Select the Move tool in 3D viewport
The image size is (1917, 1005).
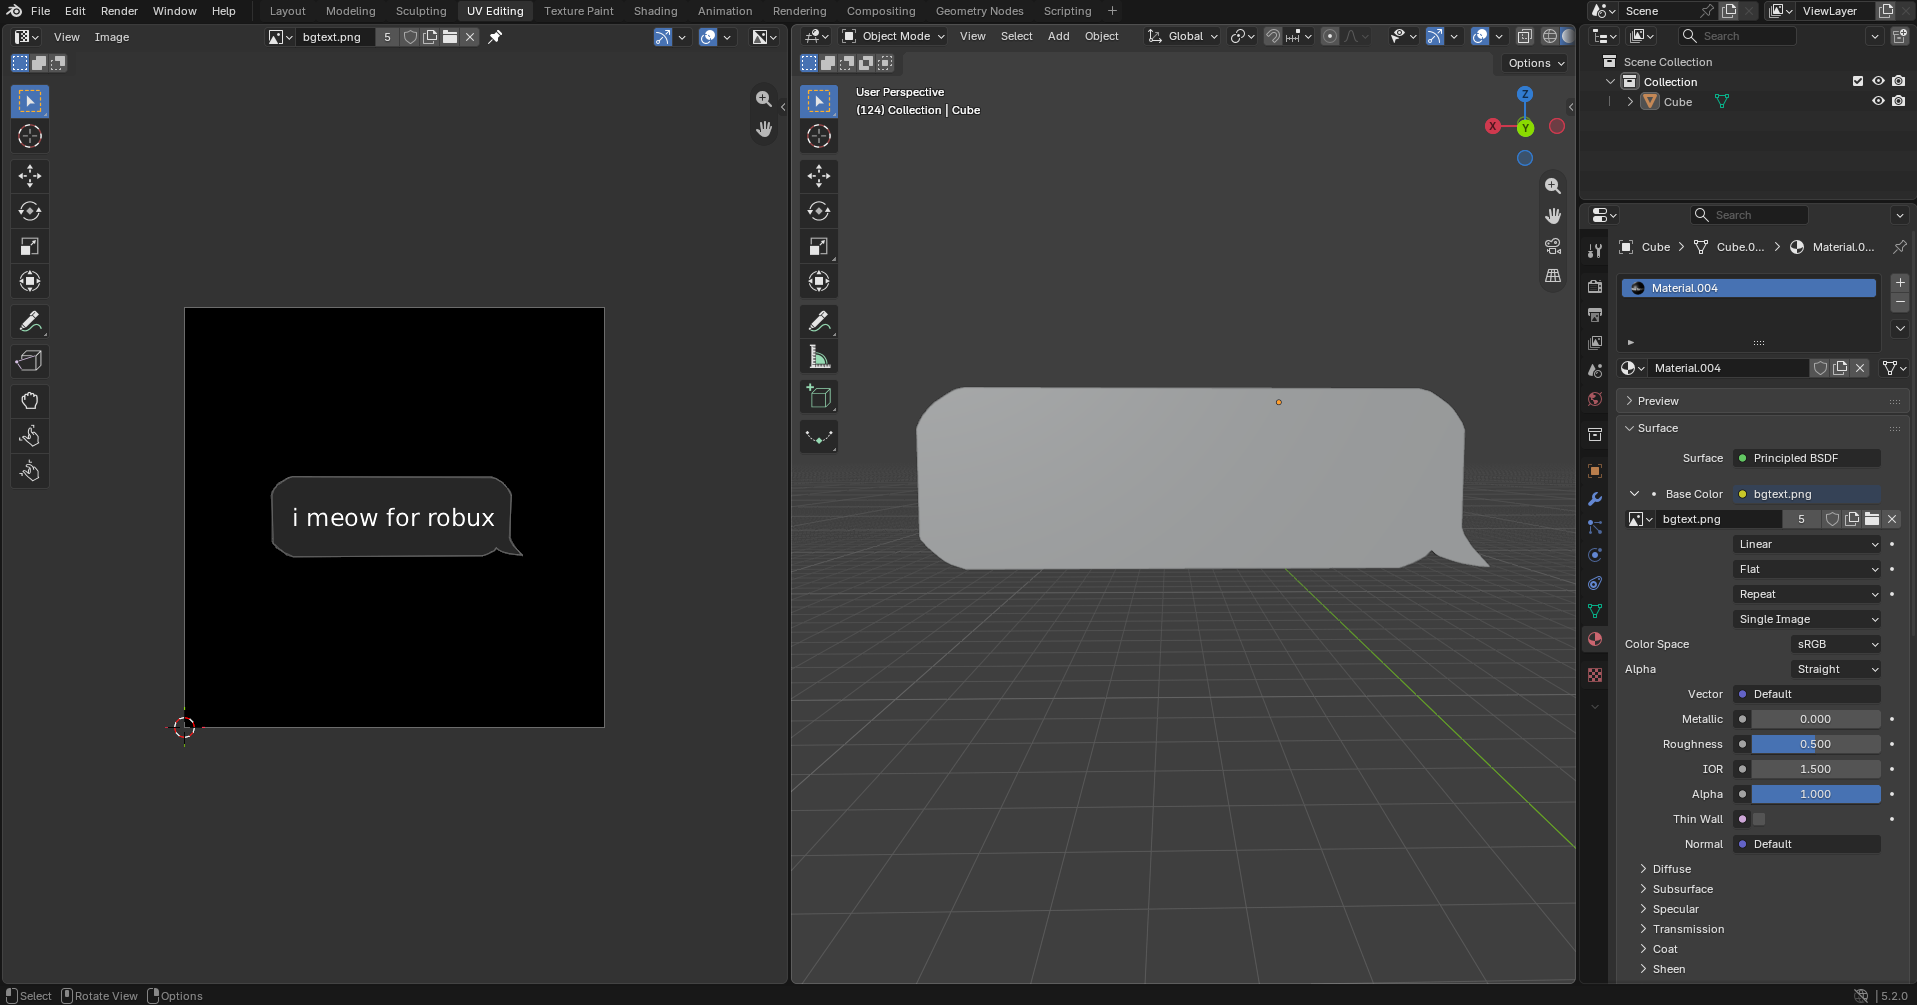(819, 176)
